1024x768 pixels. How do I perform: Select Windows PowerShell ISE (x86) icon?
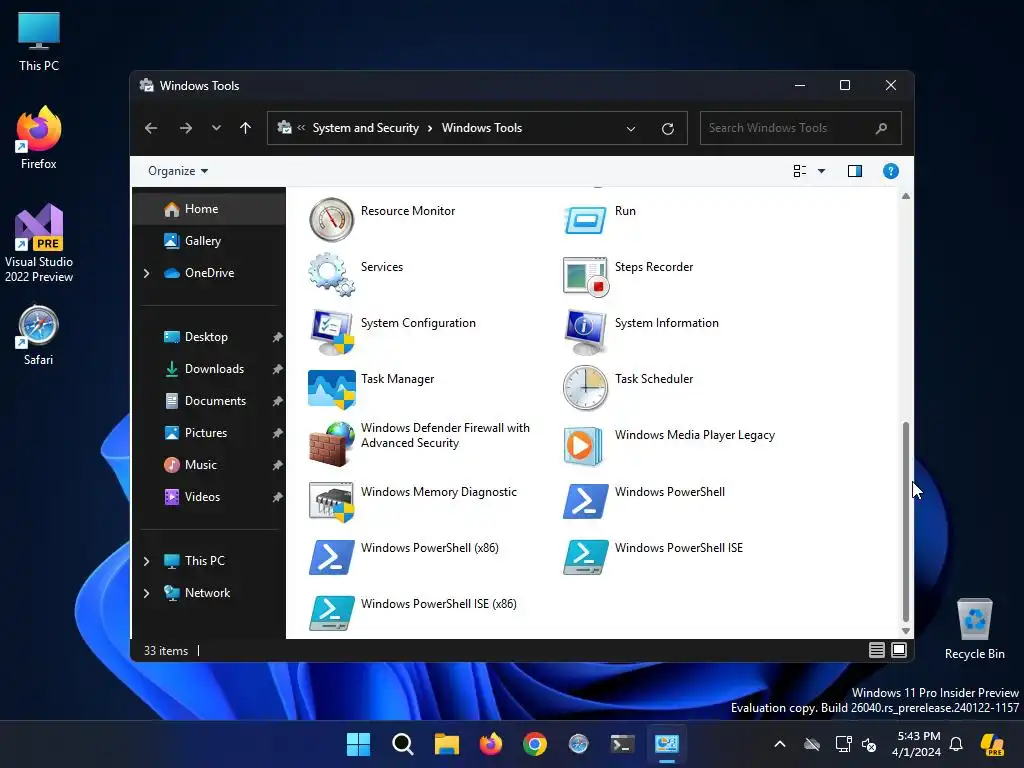331,613
